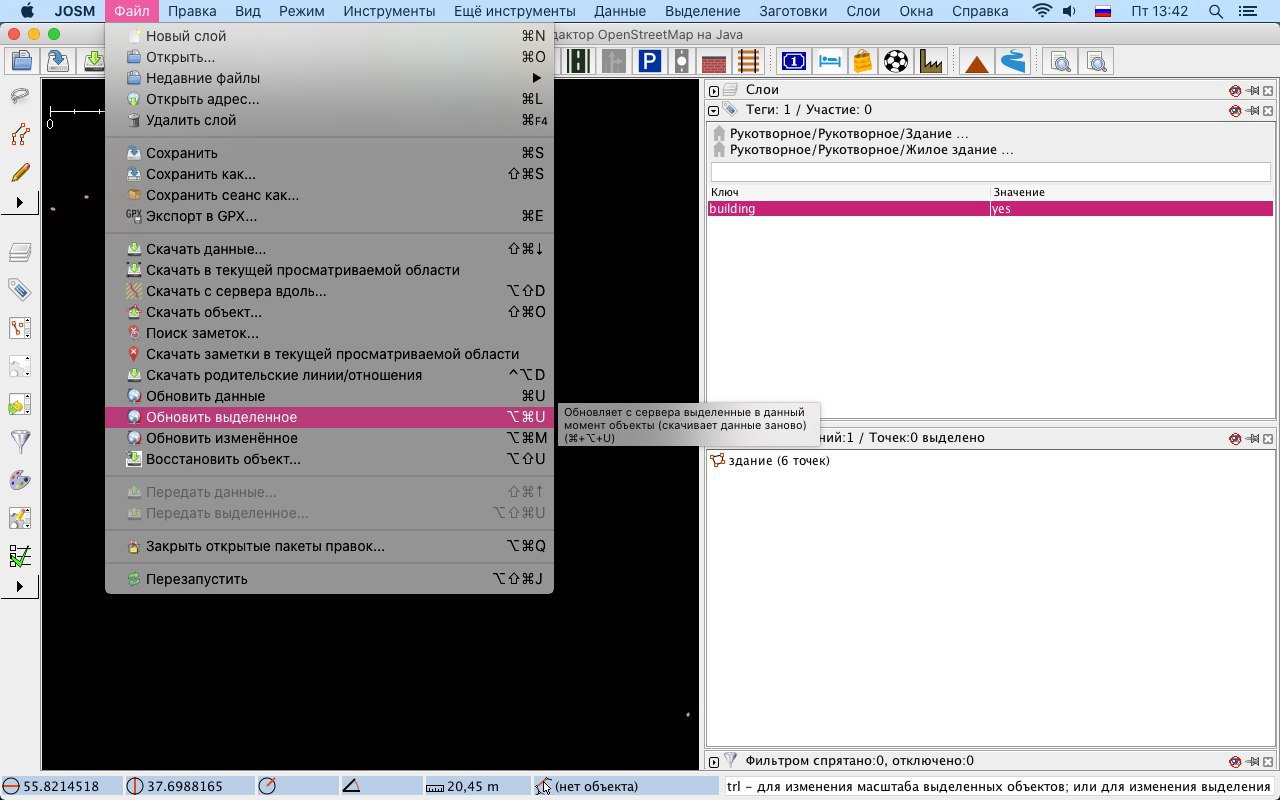
Task: Choose Открыть адрес... menu item
Action: [x=329, y=99]
